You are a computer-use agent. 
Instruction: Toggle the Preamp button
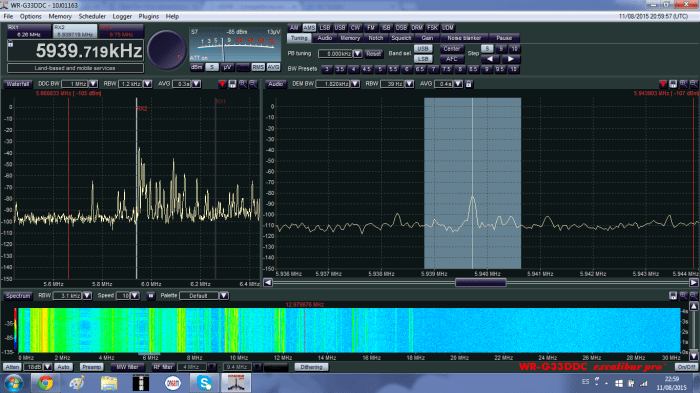(x=92, y=367)
